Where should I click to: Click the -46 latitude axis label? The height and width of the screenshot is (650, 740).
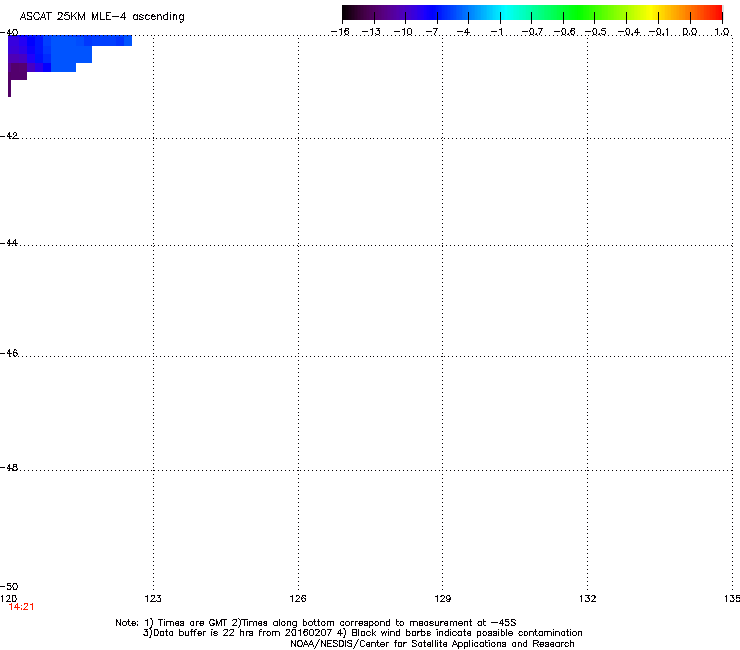coord(9,353)
